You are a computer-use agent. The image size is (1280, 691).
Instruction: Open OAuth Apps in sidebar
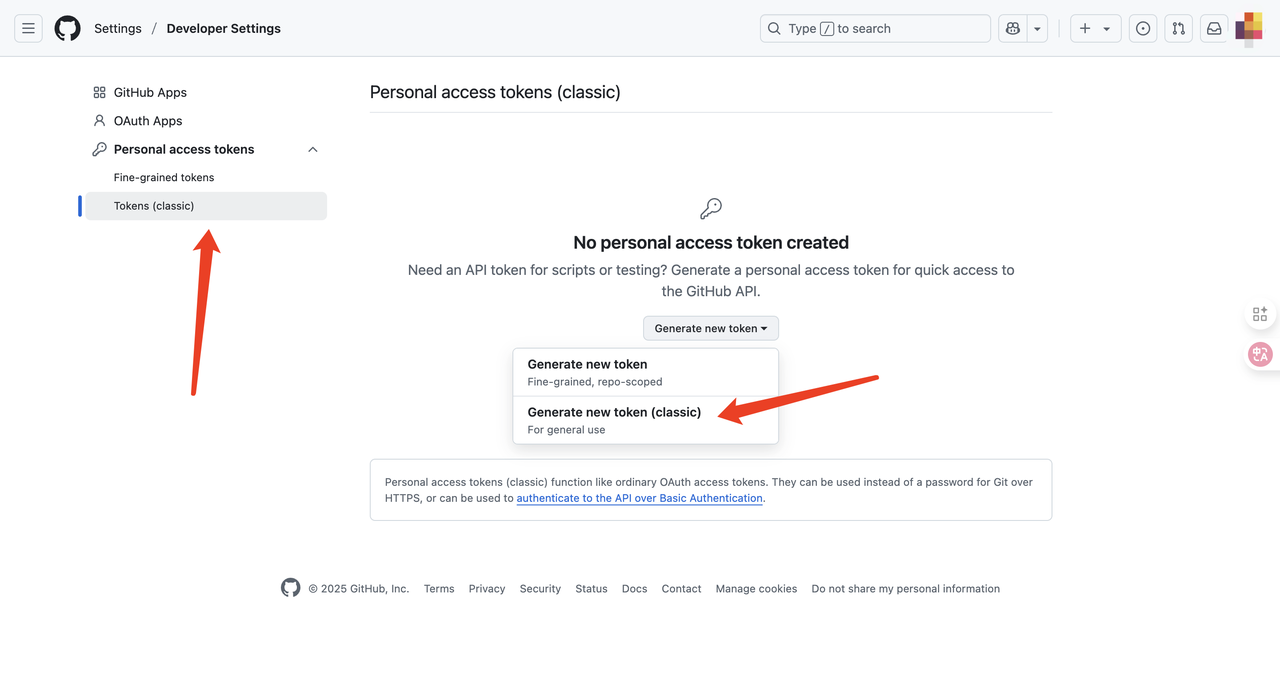148,121
